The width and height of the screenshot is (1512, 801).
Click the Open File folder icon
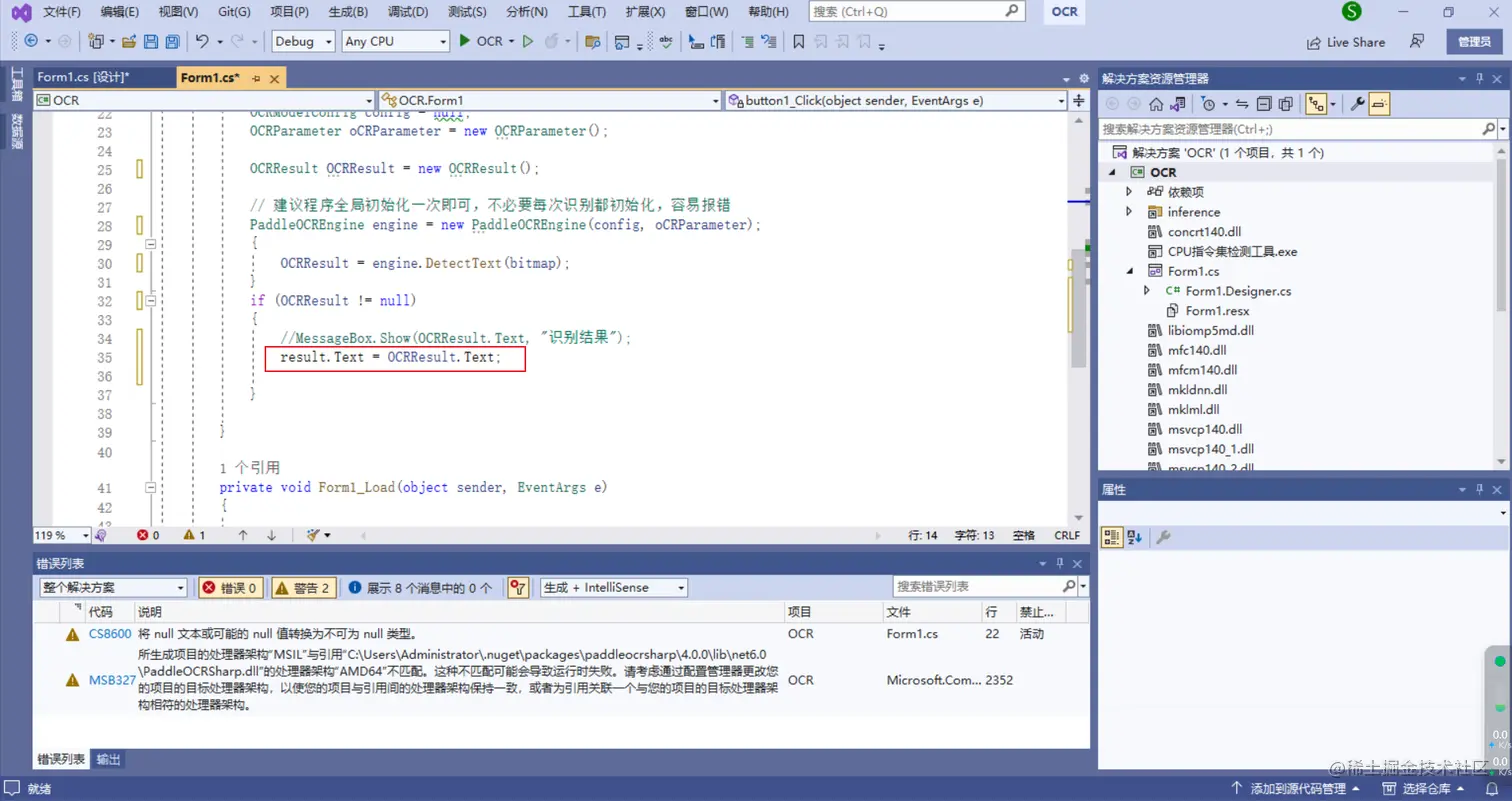click(129, 42)
